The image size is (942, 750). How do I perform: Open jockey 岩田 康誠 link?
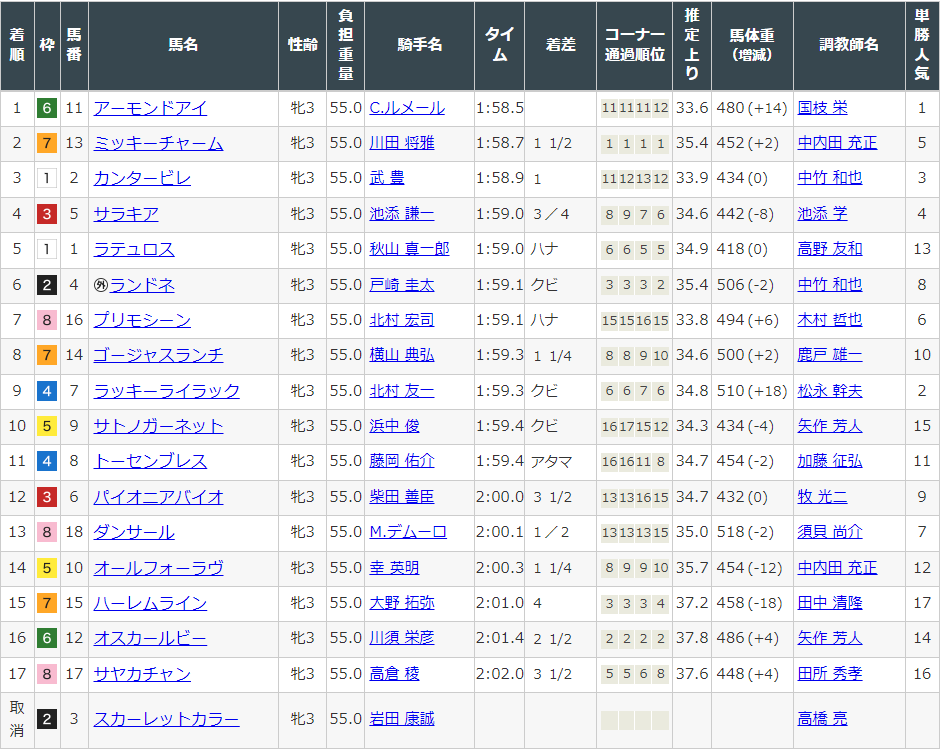point(401,719)
